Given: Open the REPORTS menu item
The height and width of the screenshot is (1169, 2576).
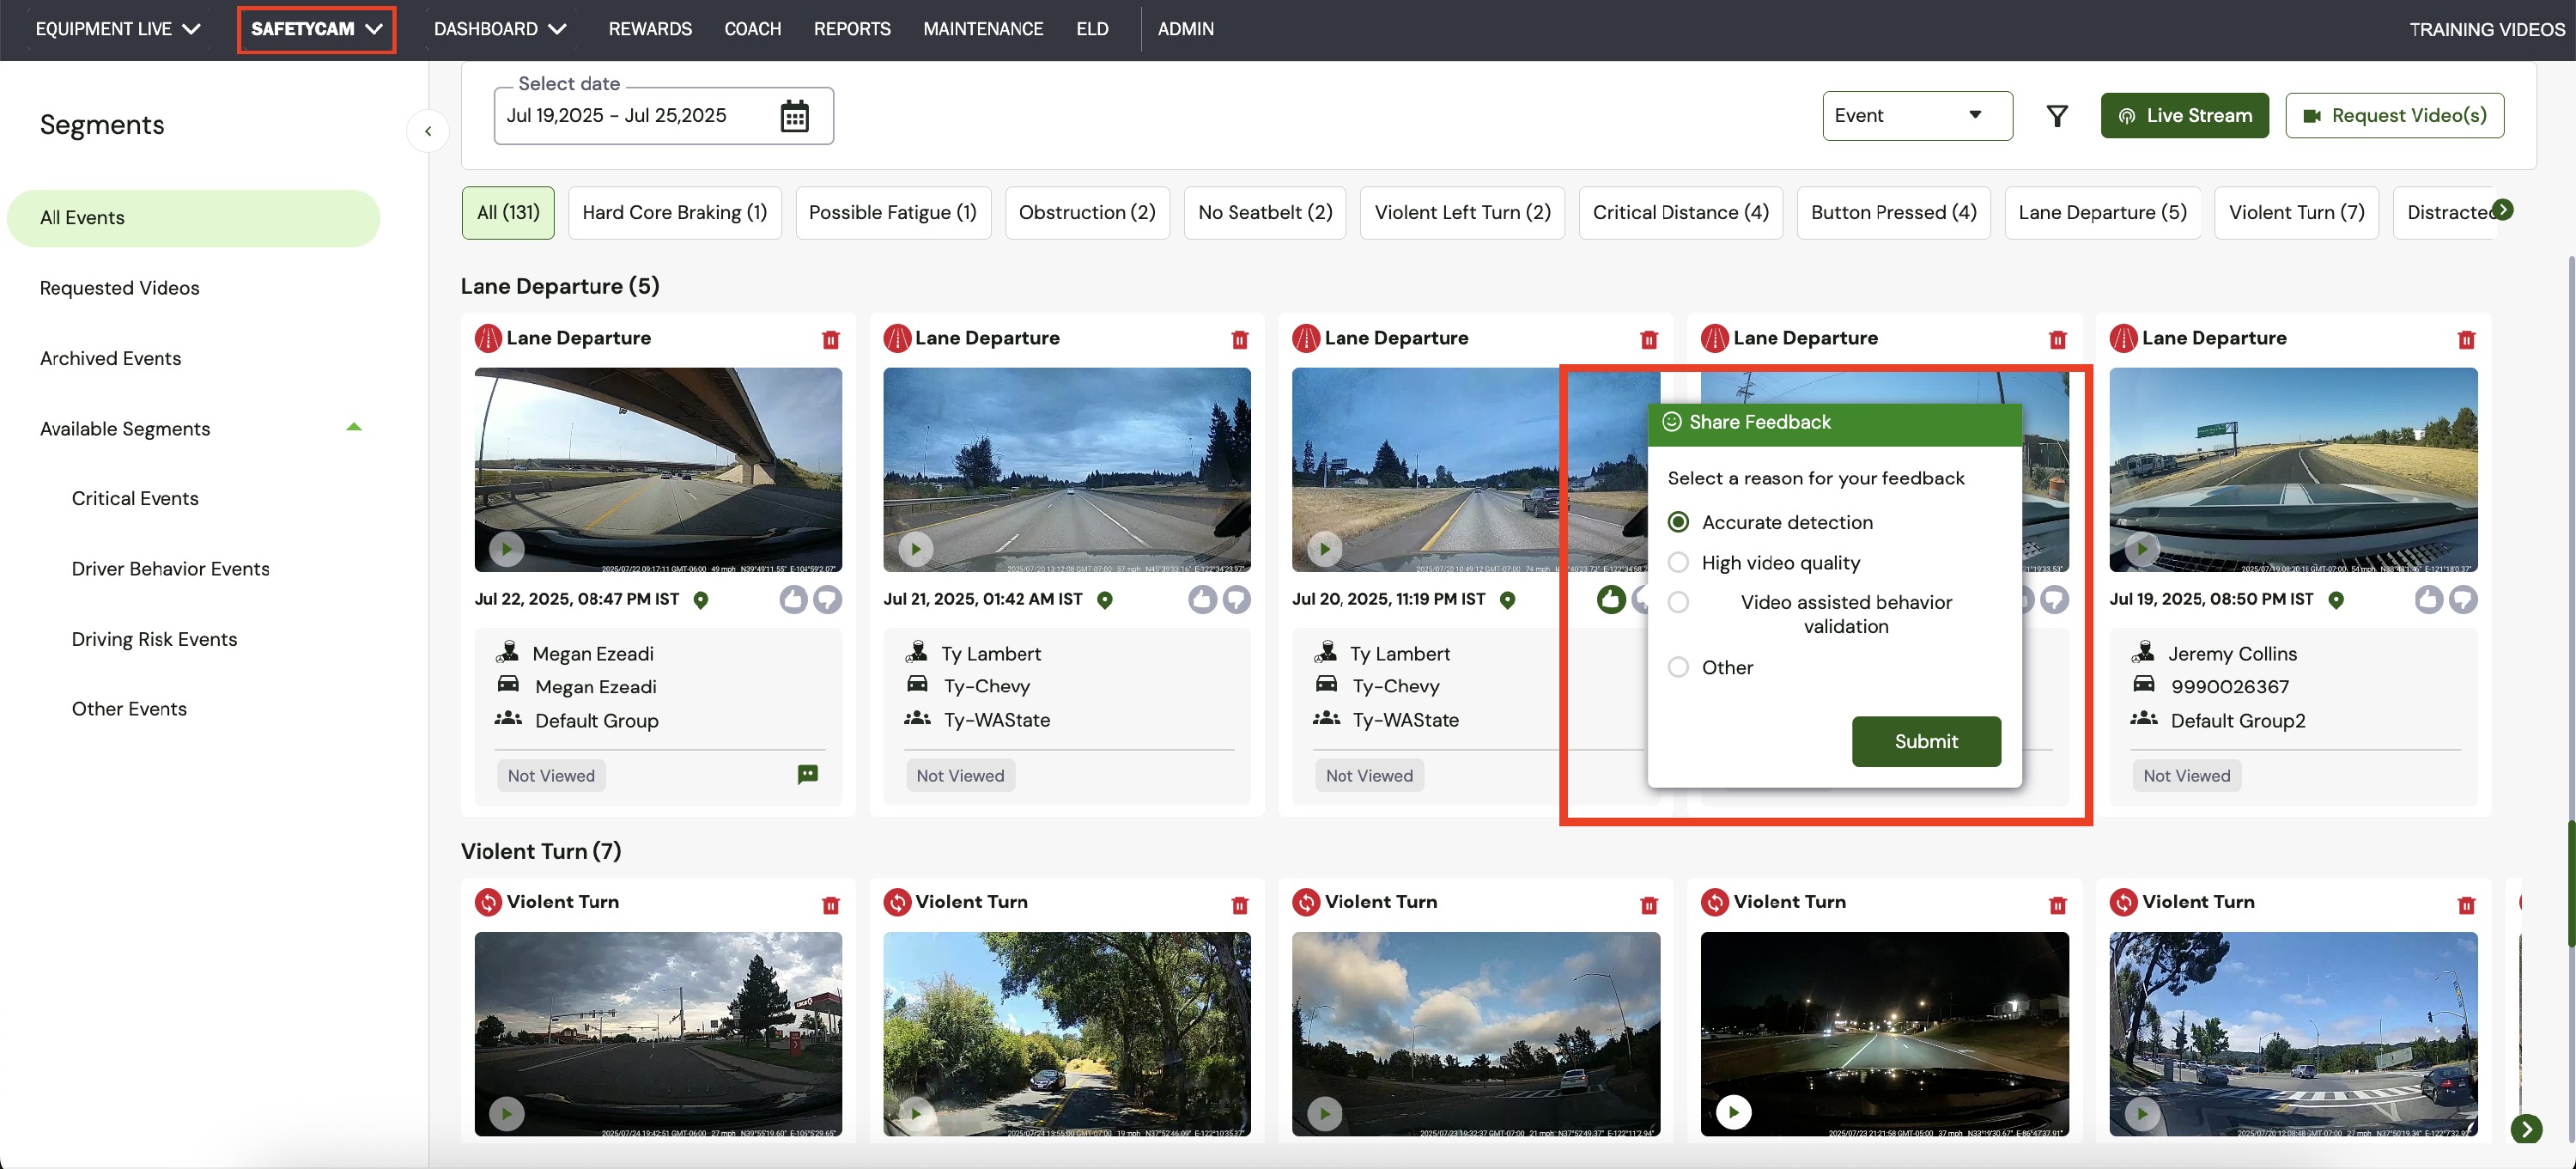Looking at the screenshot, I should coord(851,29).
